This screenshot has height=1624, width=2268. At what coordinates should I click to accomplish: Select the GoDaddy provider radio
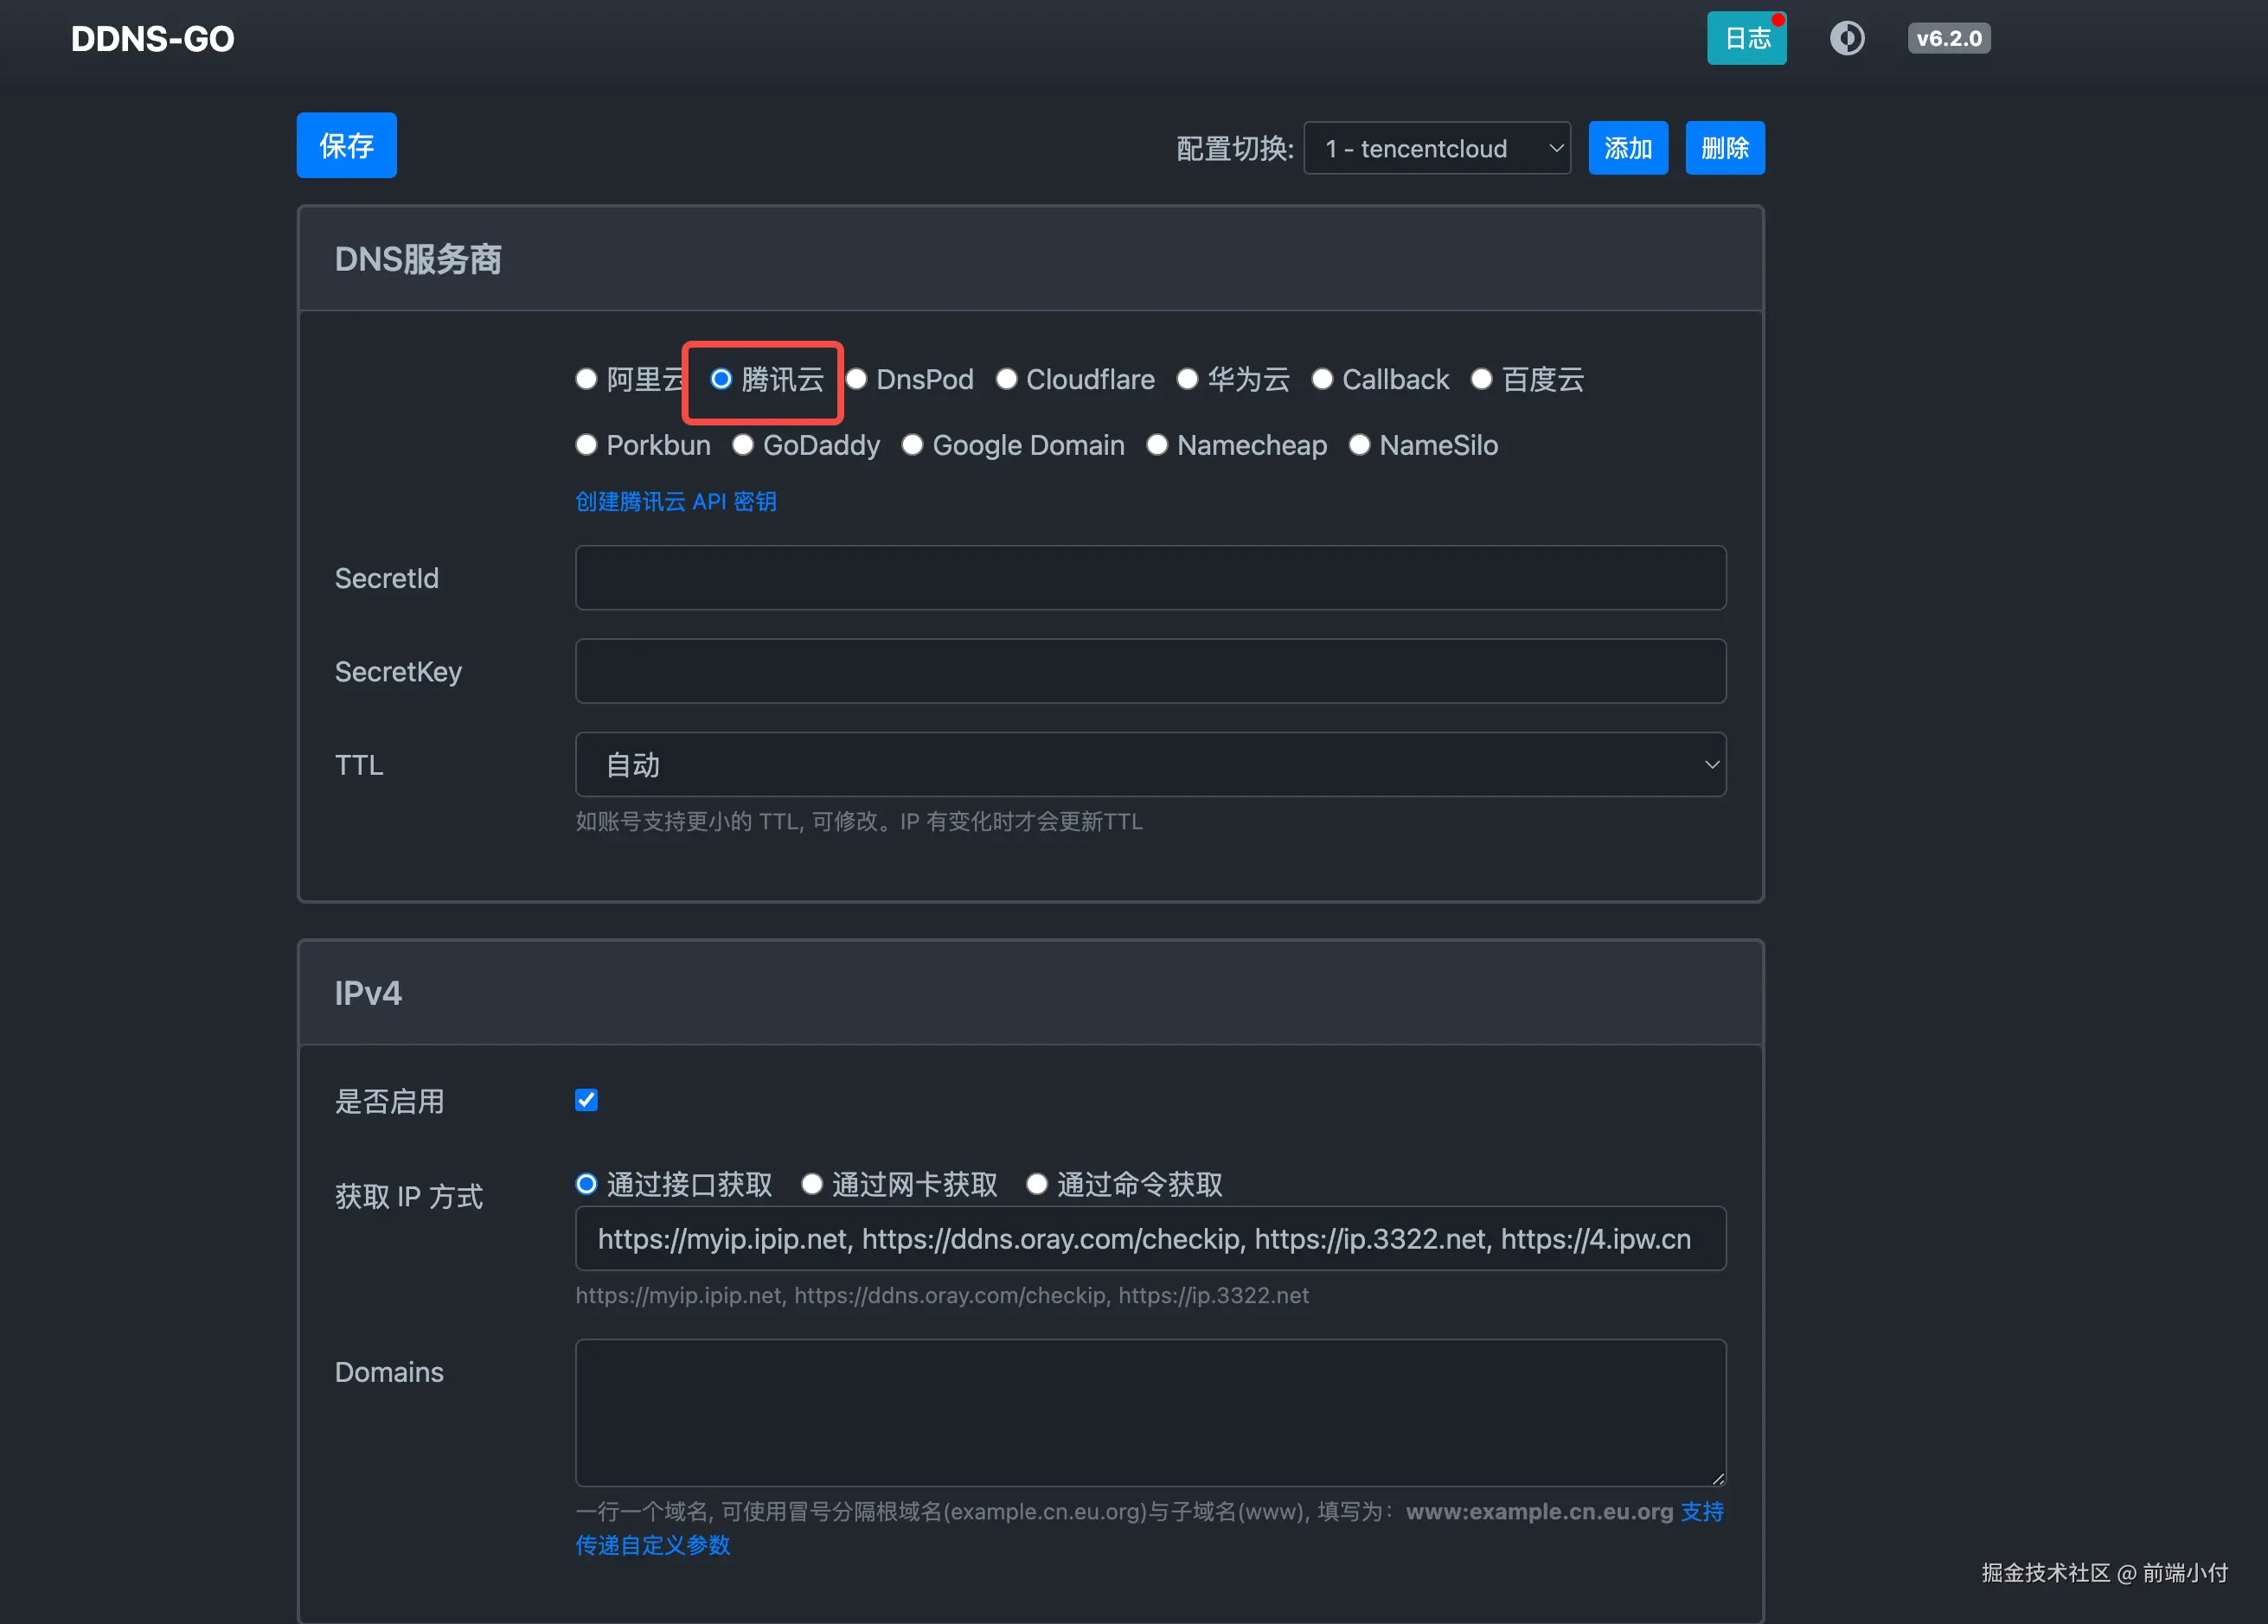point(743,445)
